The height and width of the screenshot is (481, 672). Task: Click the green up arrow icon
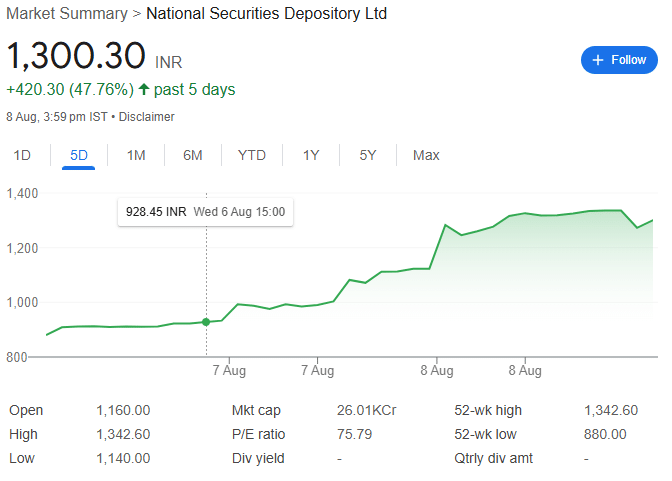[x=144, y=89]
